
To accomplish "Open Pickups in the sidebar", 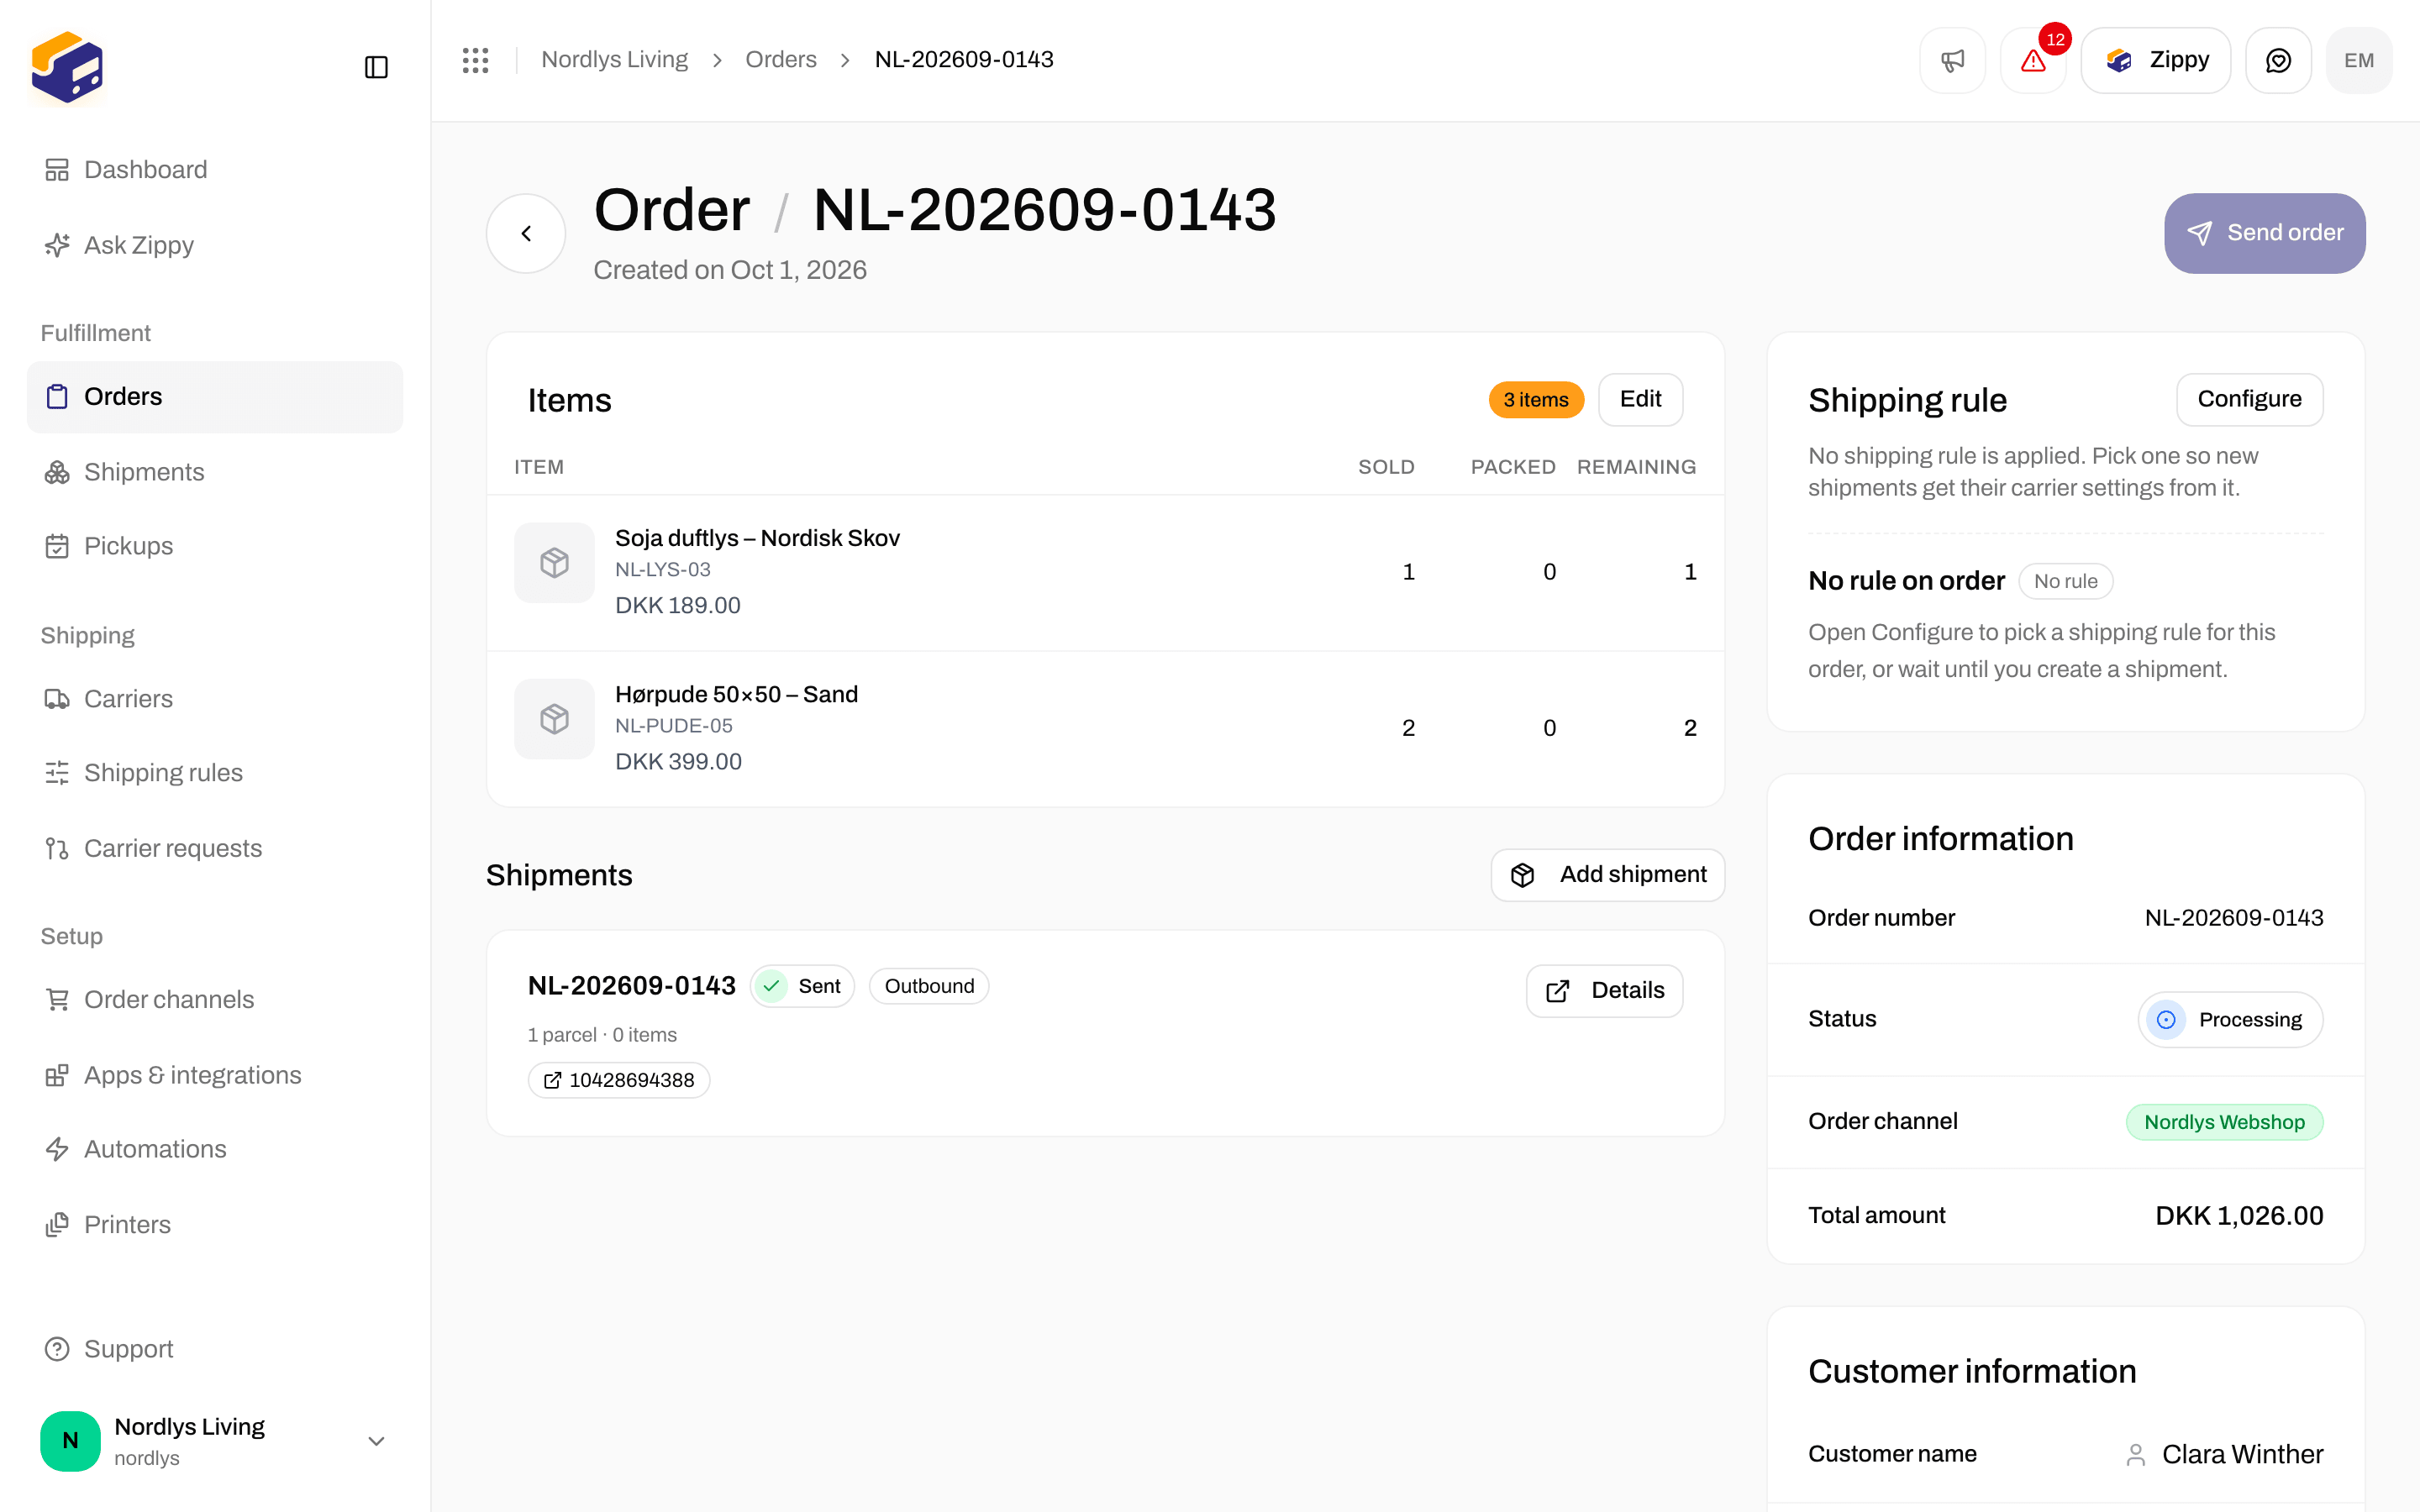I will 215,546.
